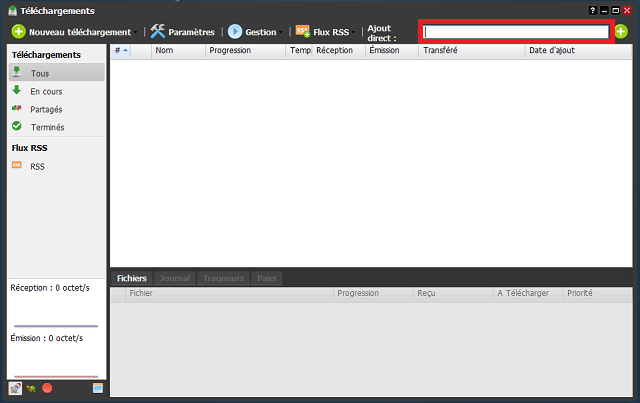Close the Téléchargements window

click(x=627, y=11)
